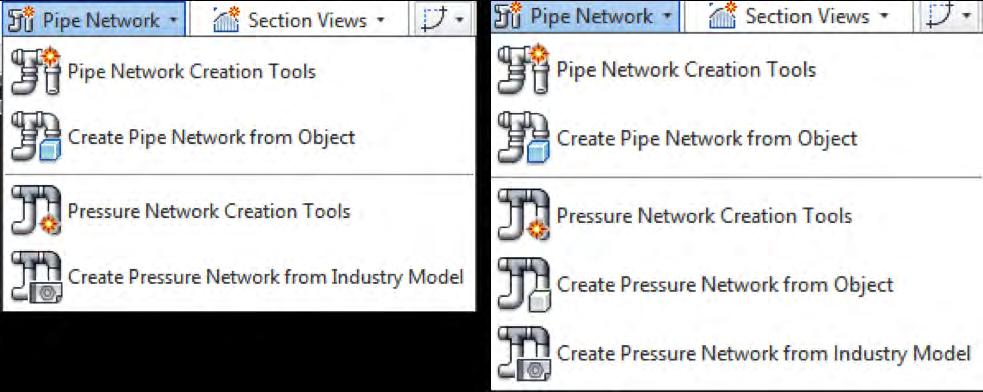Click Pressure Network Creation Tools icon in five-item menu

(524, 216)
